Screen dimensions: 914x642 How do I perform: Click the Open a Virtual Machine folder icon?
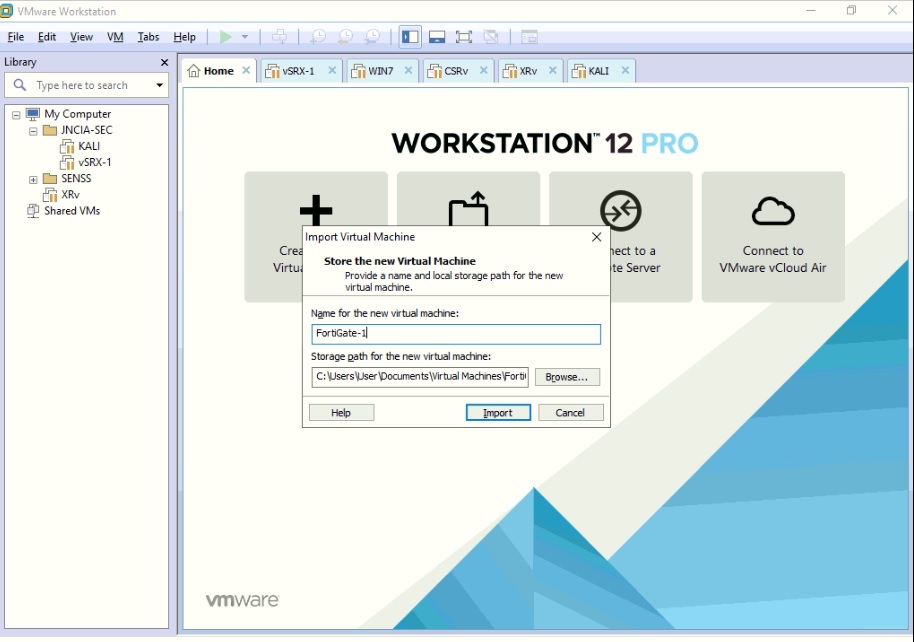(x=468, y=208)
